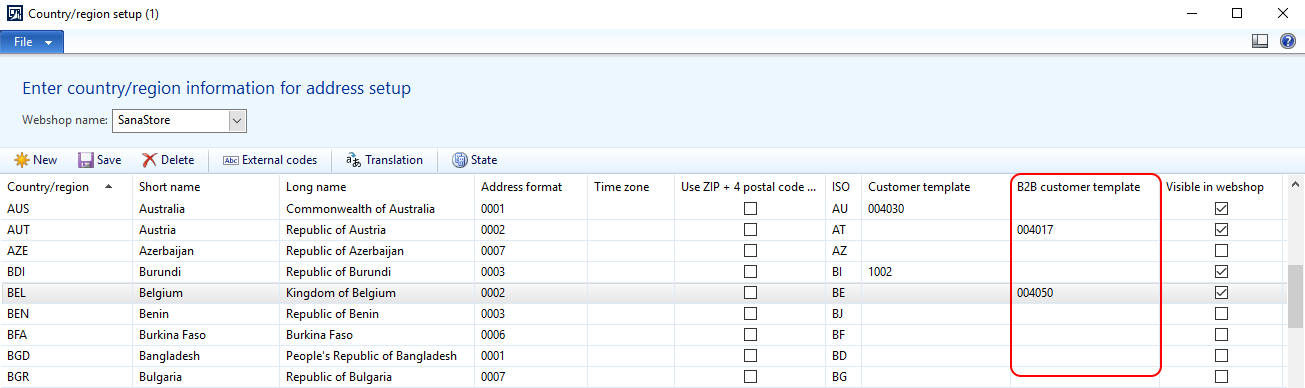Click the Benin short name cell
1305x388 pixels.
coord(206,314)
